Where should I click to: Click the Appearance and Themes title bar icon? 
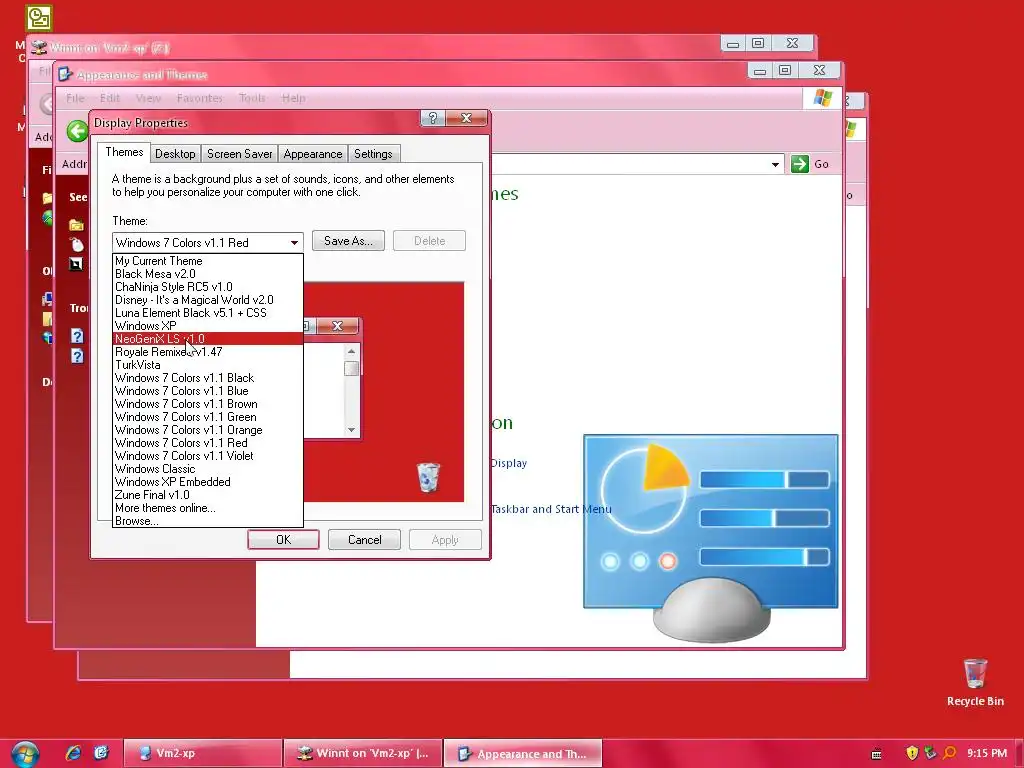coord(65,74)
